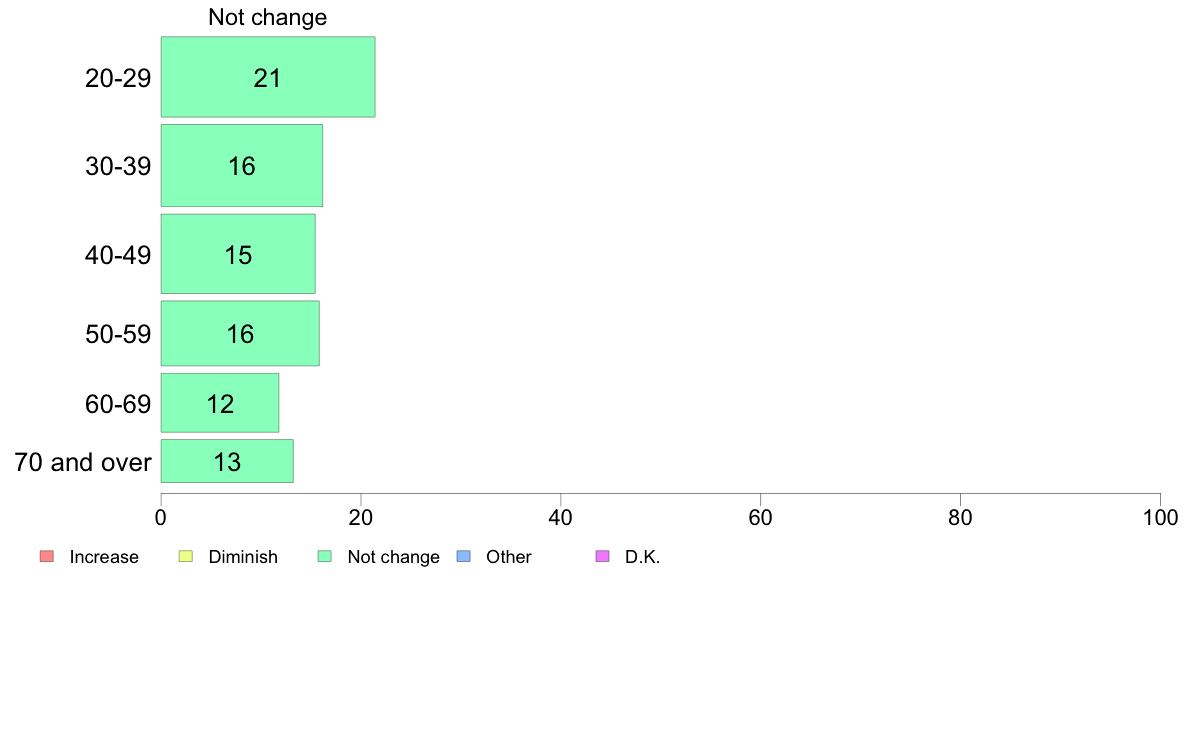Select the 40-49 bar showing 15
1188x736 pixels.
[238, 254]
